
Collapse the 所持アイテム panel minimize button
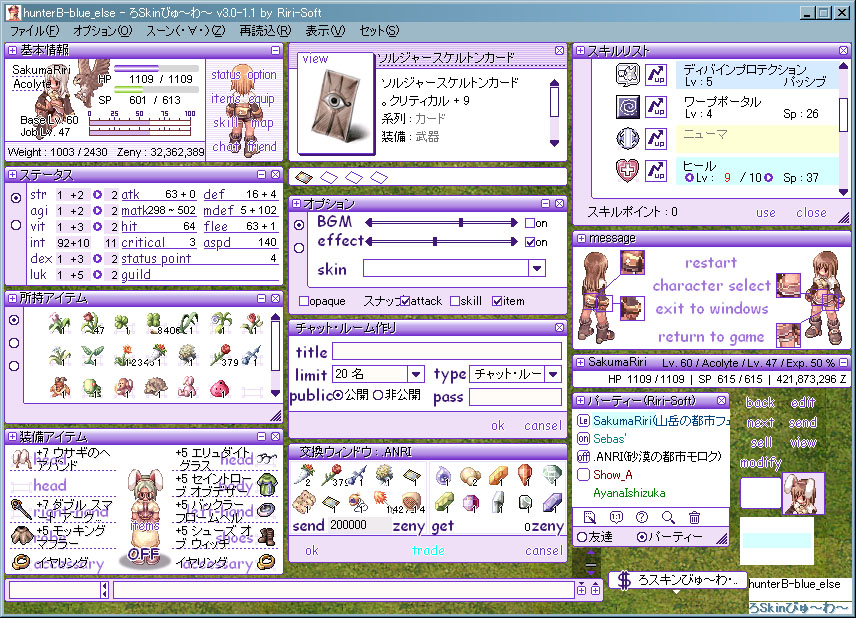coord(261,299)
